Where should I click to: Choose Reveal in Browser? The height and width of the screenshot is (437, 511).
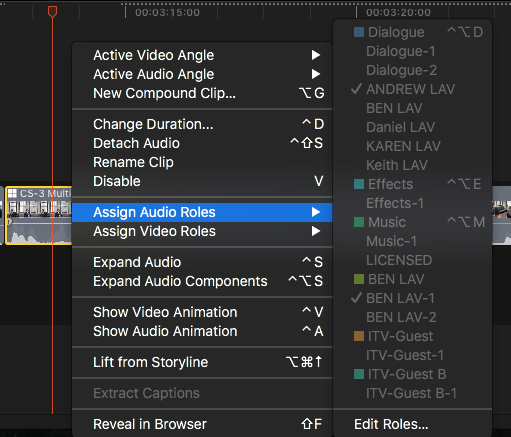pyautogui.click(x=202, y=424)
